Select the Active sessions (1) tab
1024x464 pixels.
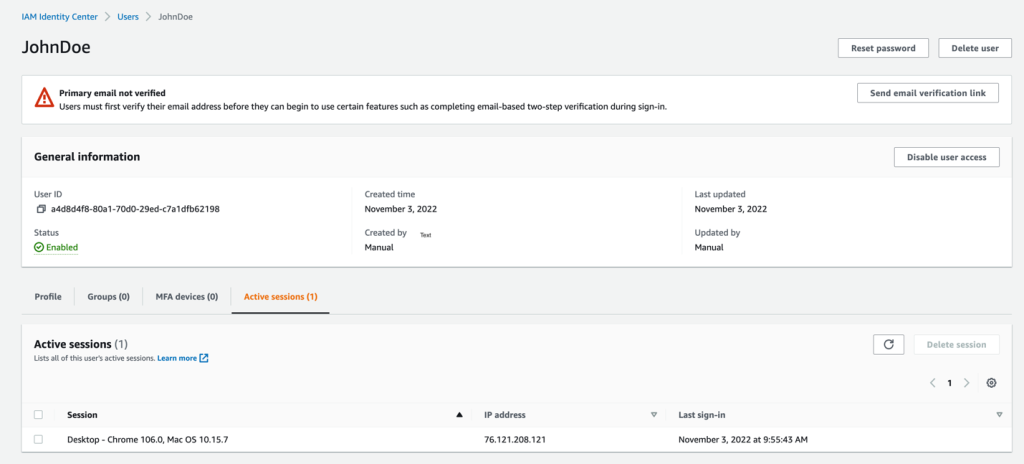(280, 297)
